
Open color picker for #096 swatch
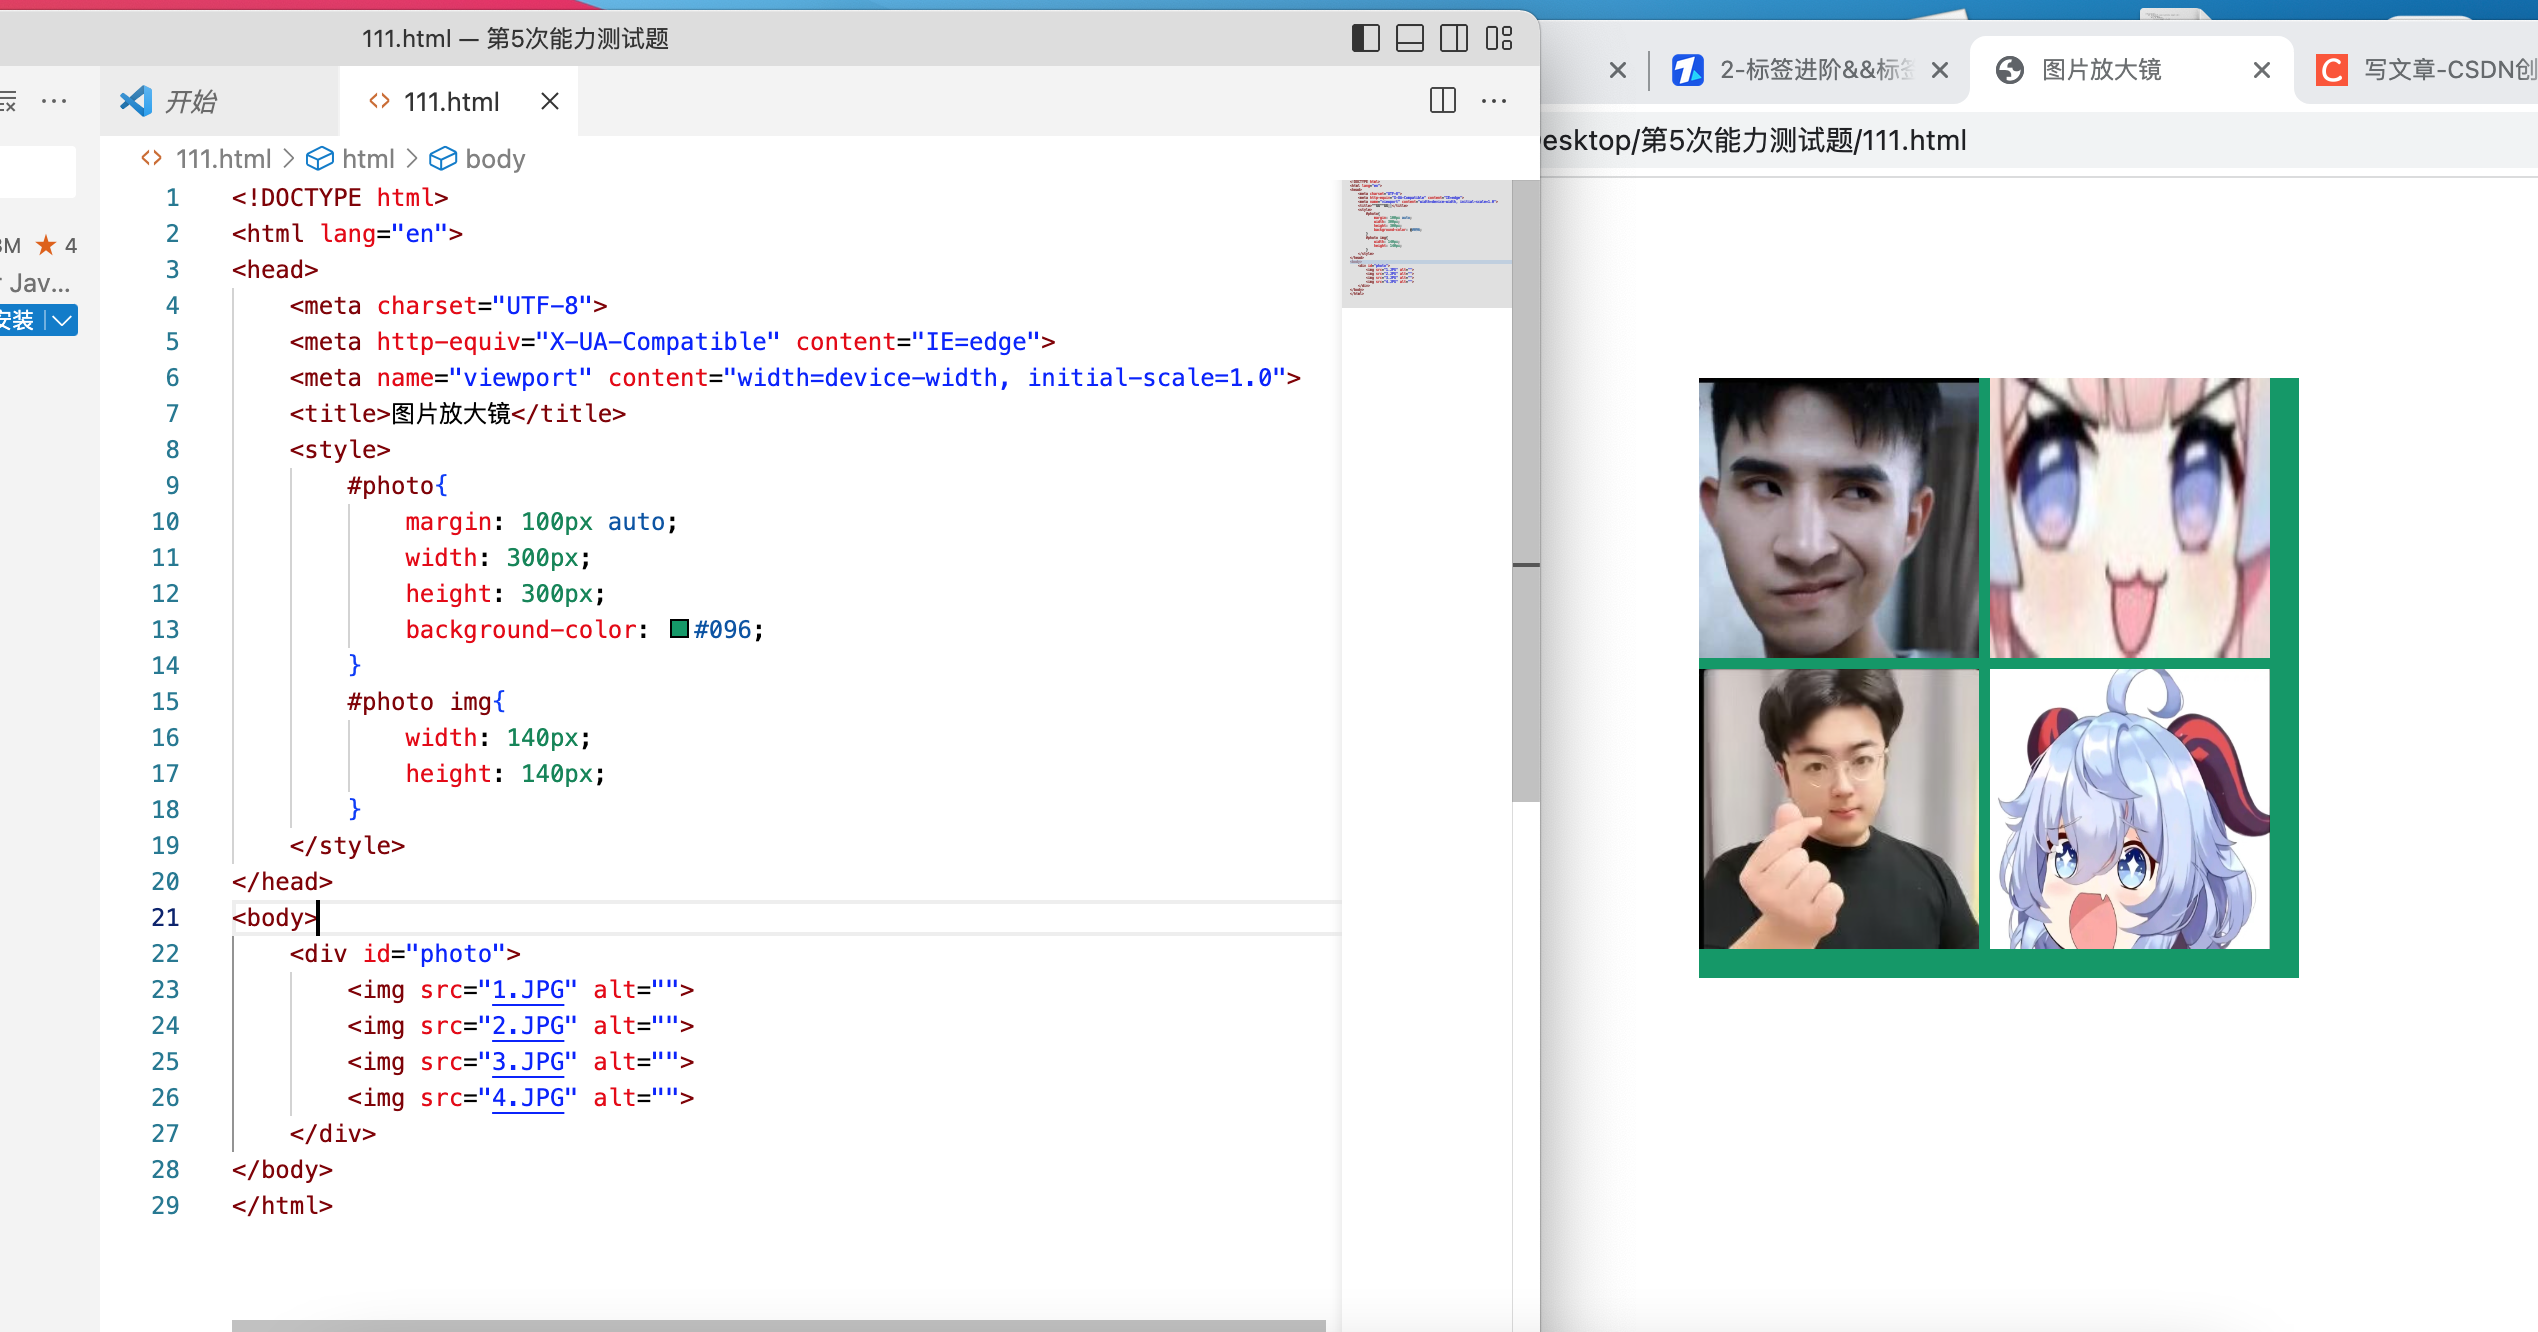(x=679, y=629)
